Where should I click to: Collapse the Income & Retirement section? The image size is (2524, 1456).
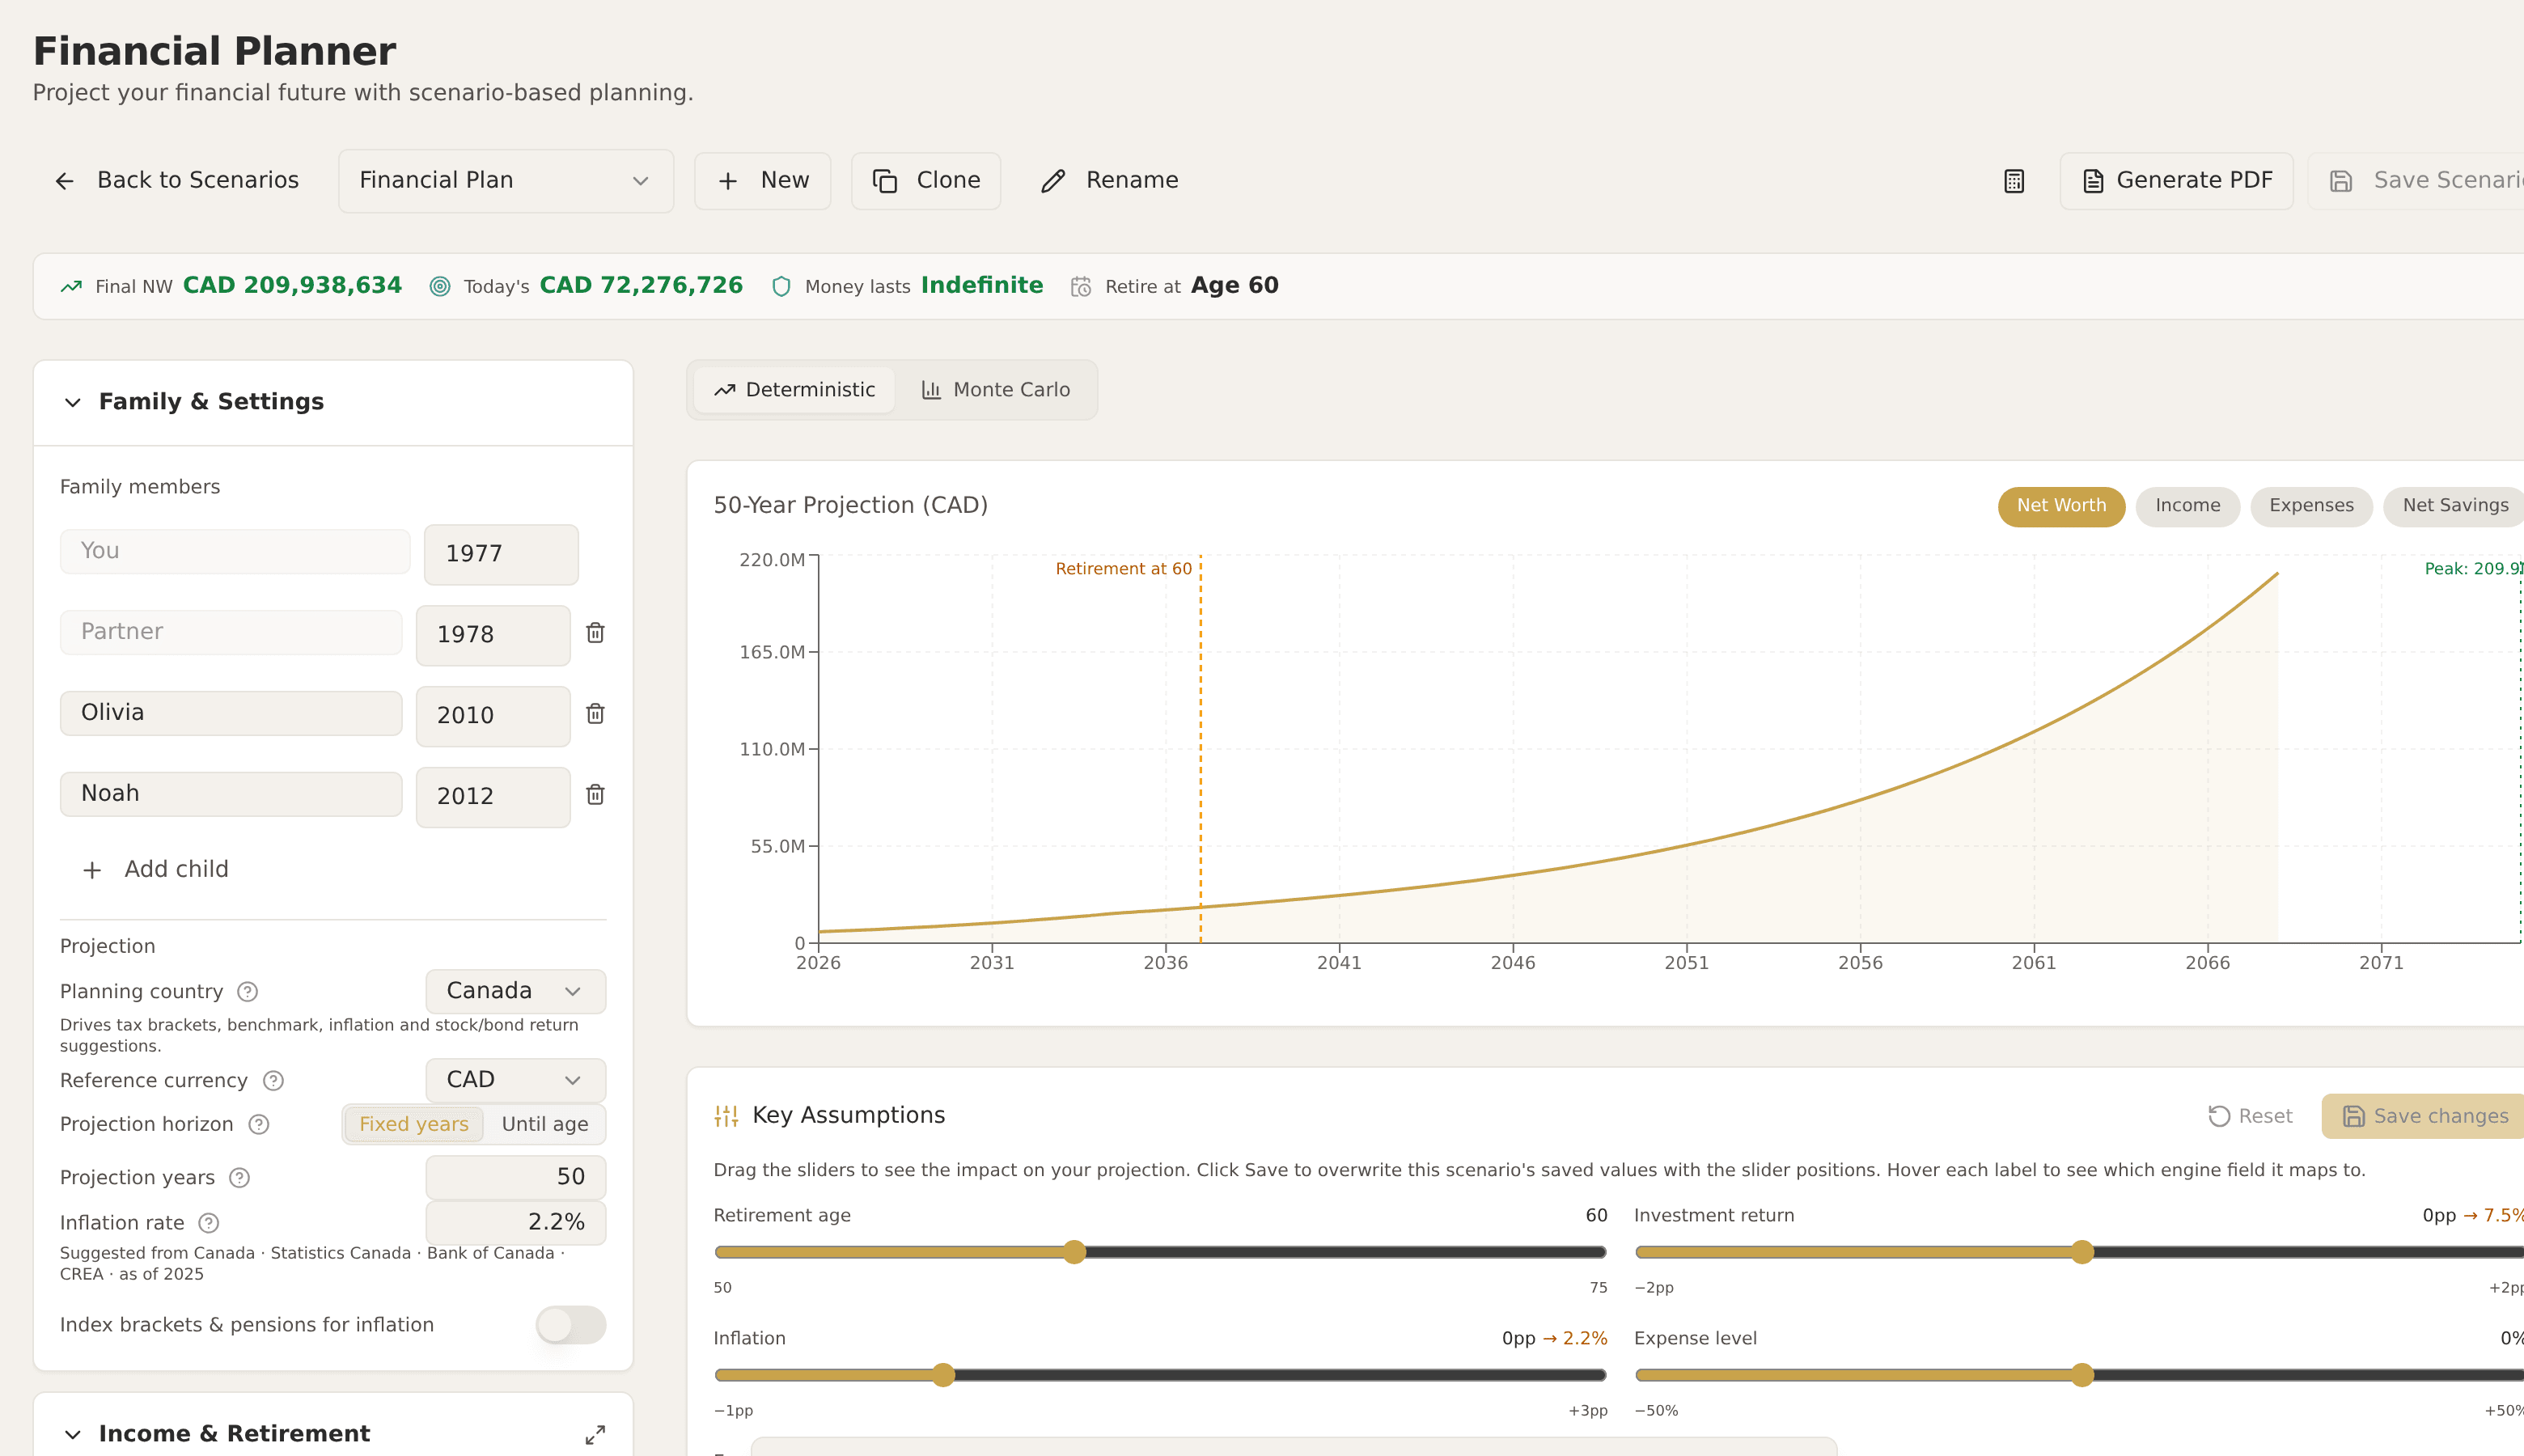click(73, 1434)
